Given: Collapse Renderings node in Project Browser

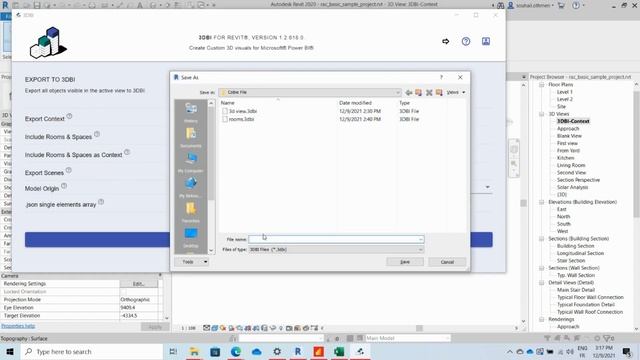Looking at the screenshot, I should coord(542,319).
